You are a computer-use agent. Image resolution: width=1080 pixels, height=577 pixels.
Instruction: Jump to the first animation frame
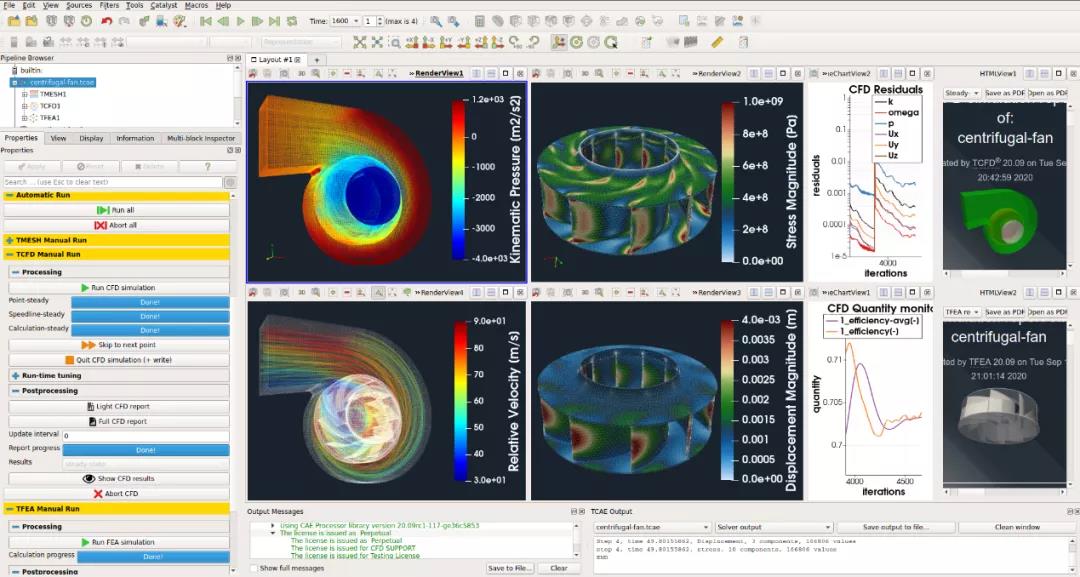[205, 21]
